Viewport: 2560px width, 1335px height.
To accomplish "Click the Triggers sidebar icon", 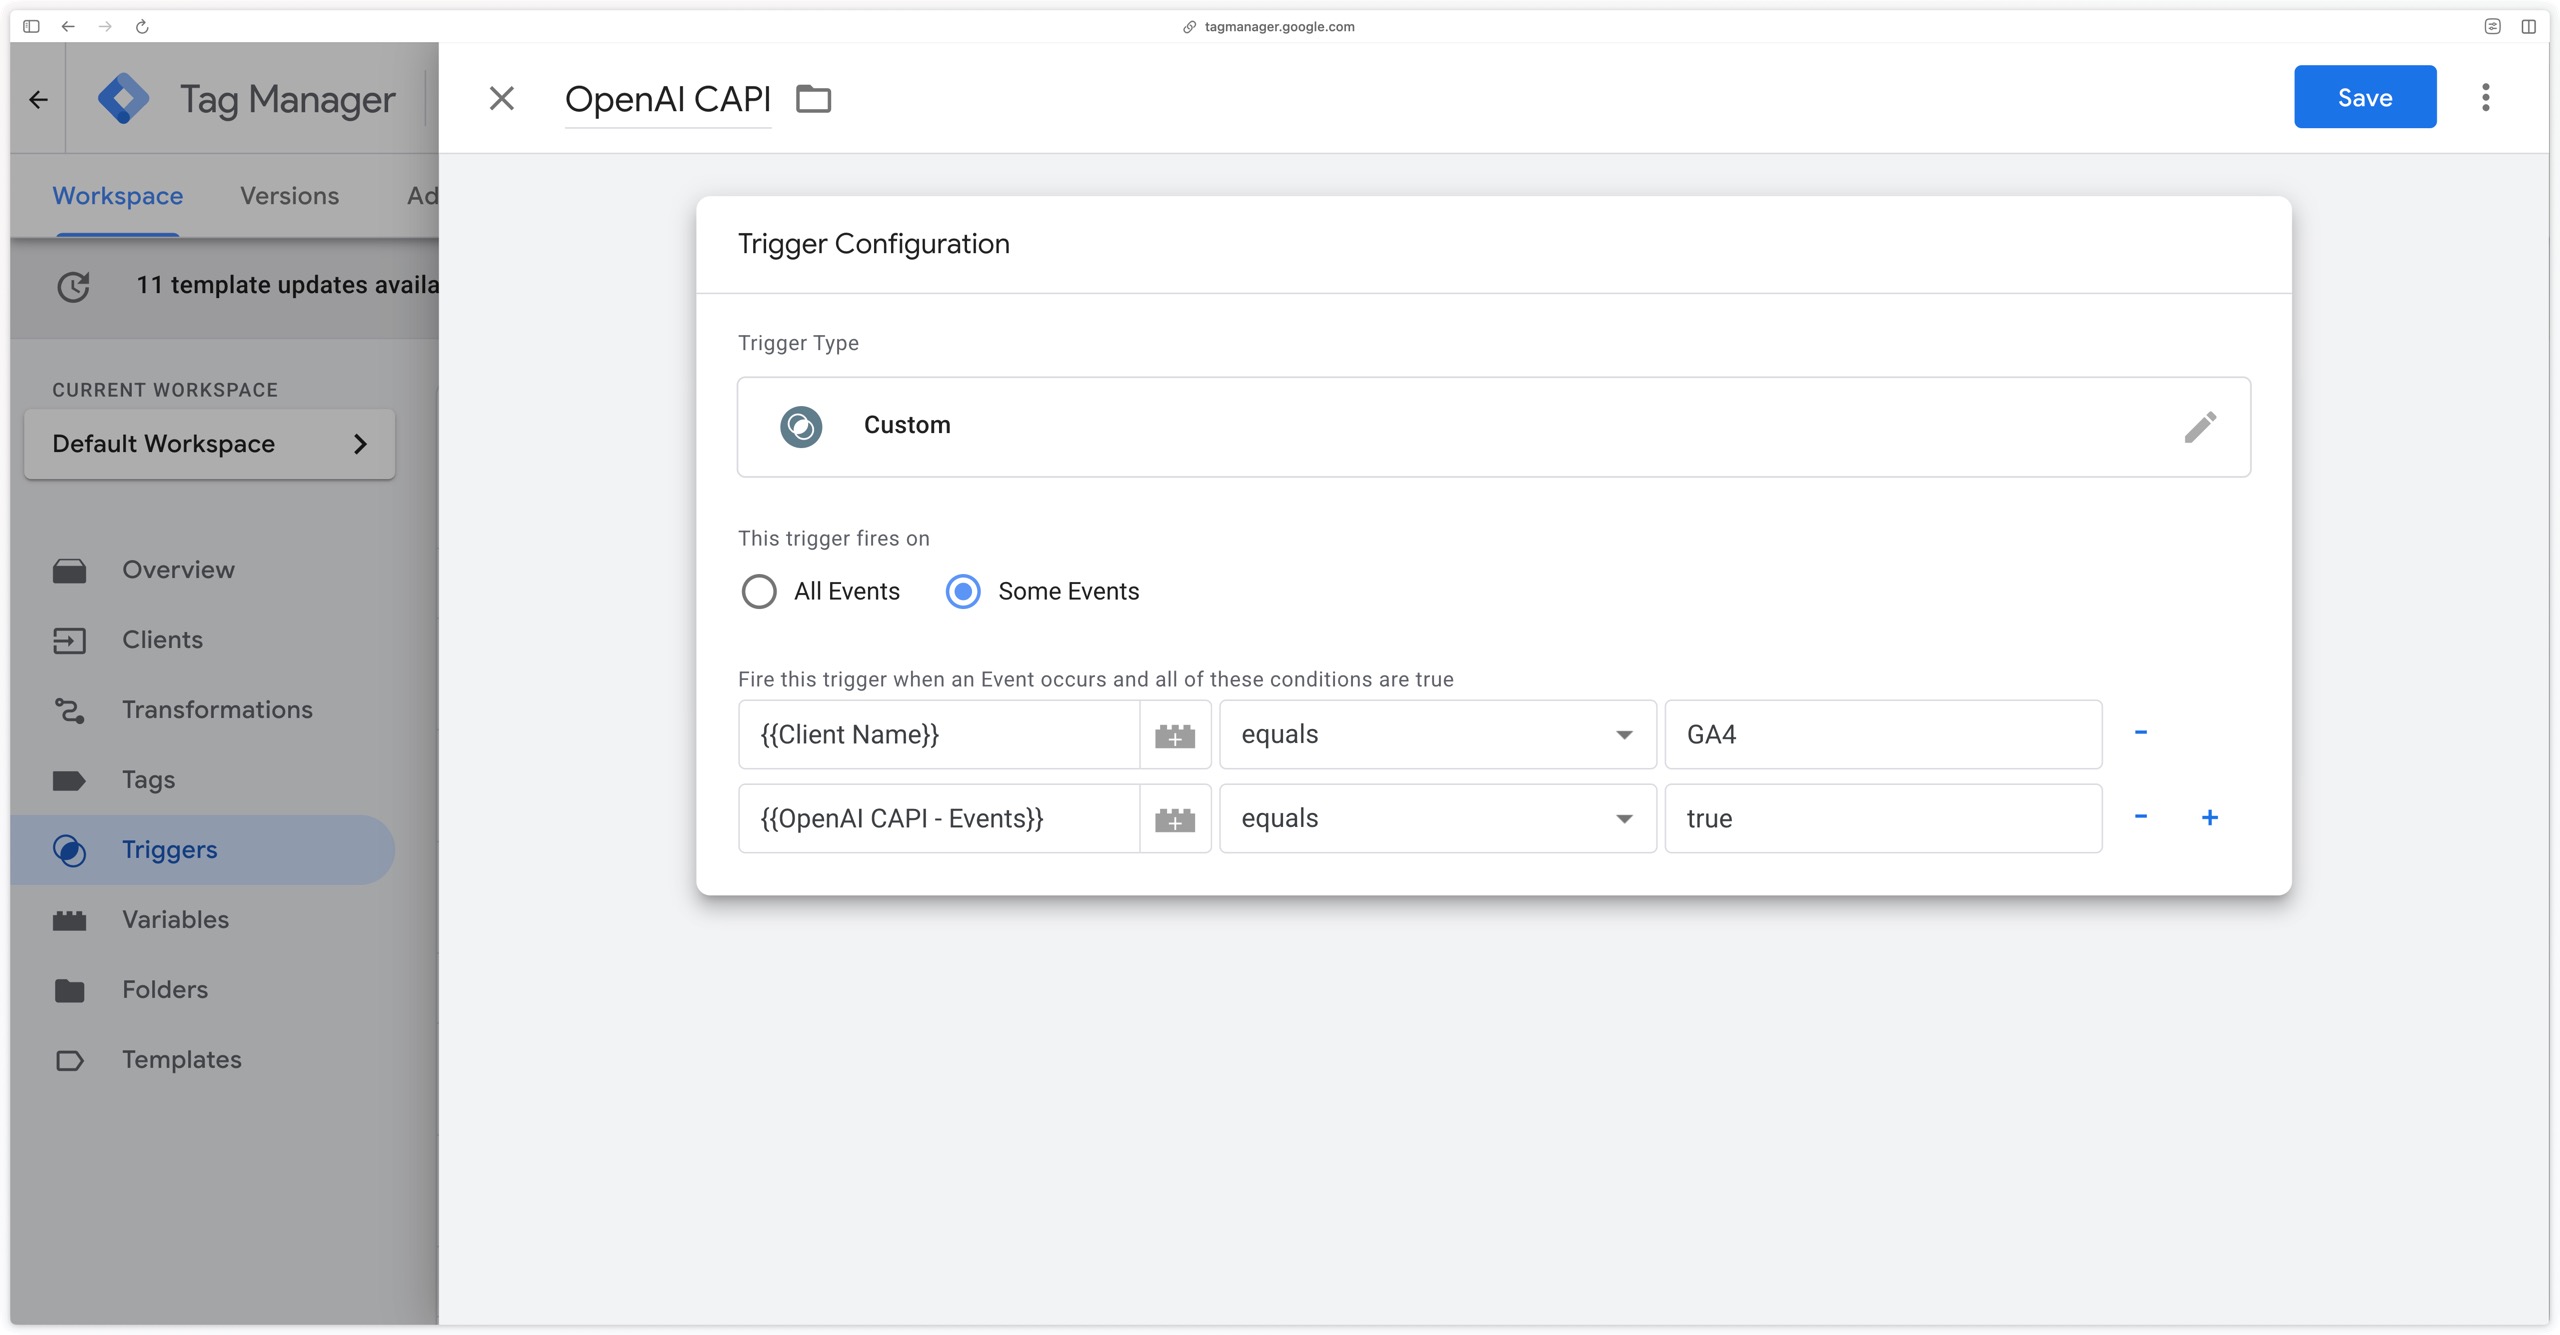I will tap(69, 851).
